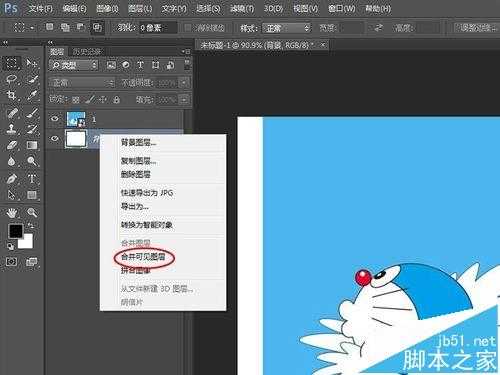Select the Brush tool
The image size is (500, 375).
click(32, 113)
